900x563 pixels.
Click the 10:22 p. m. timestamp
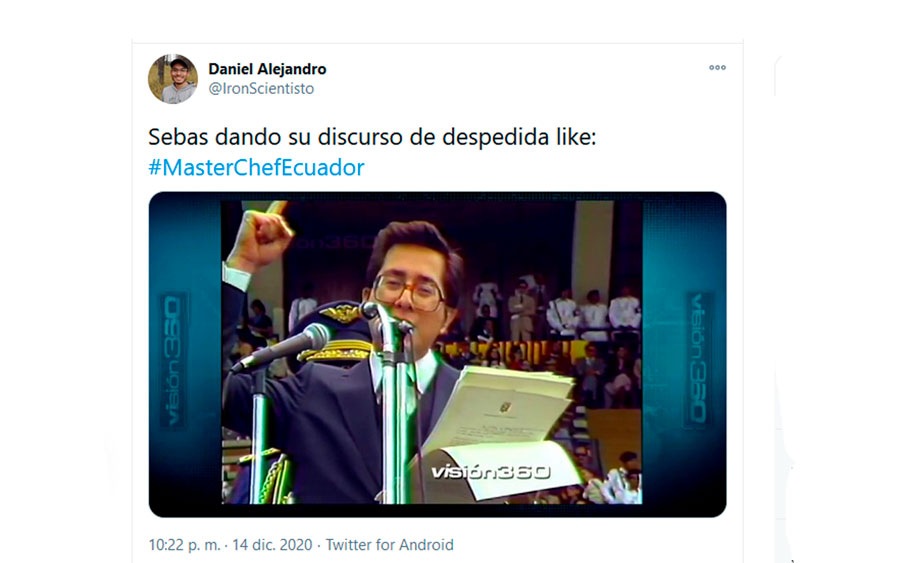184,545
